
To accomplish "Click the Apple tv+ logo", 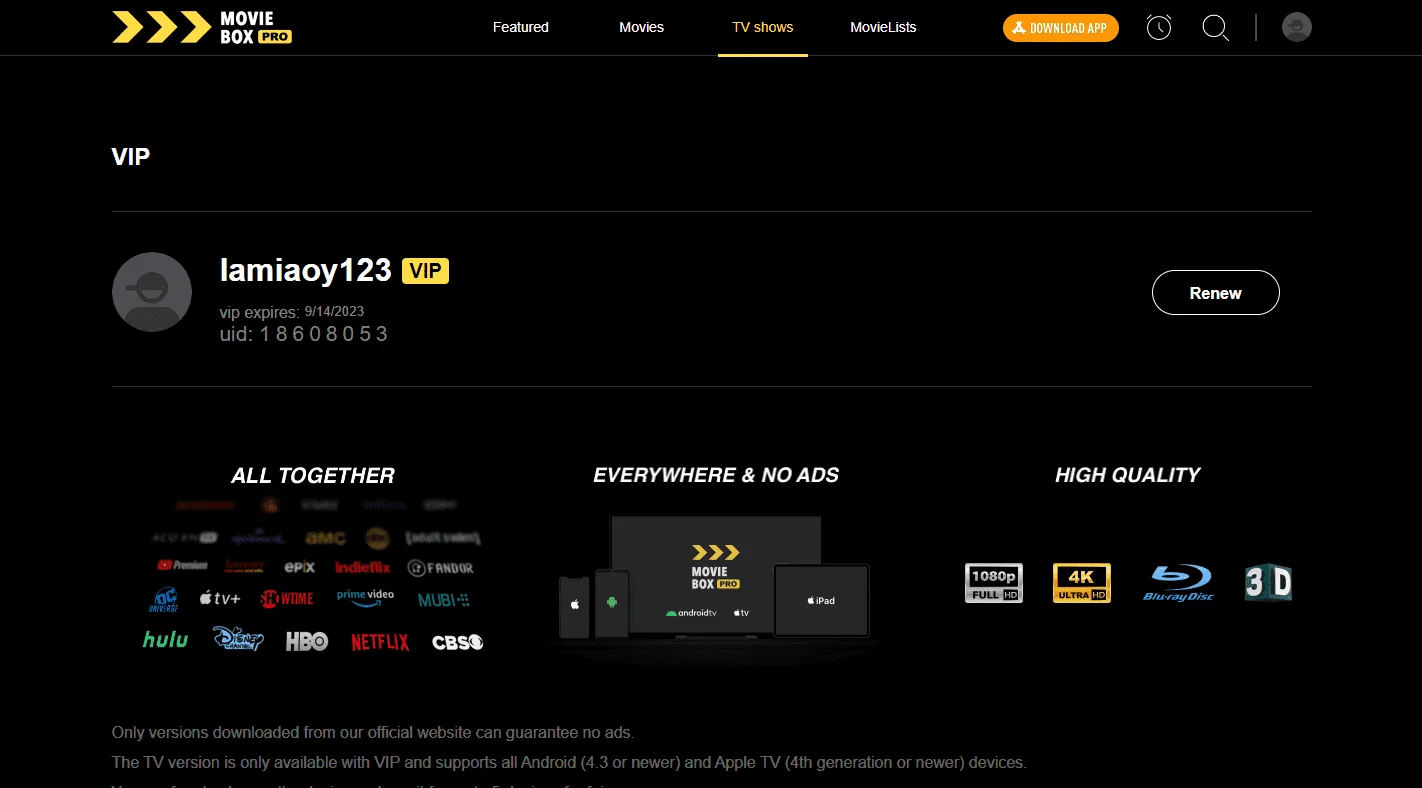I will pyautogui.click(x=220, y=599).
